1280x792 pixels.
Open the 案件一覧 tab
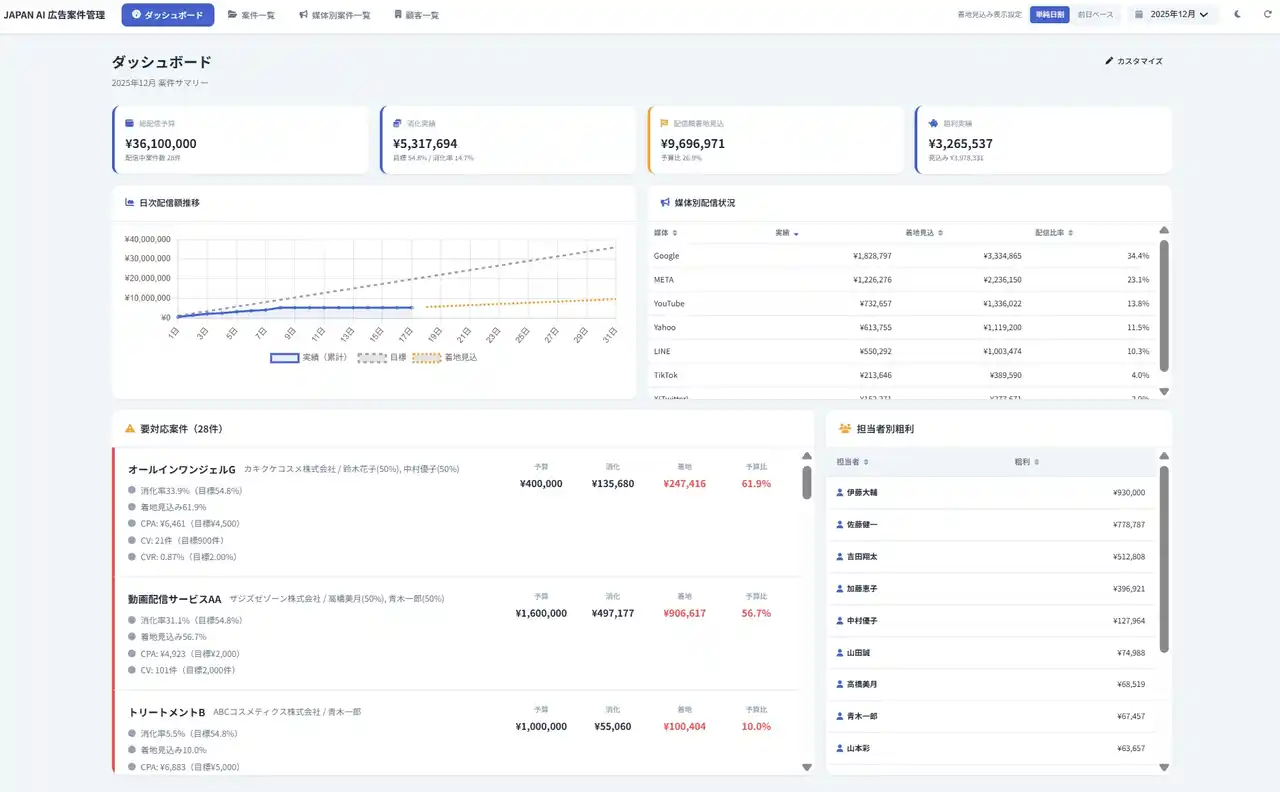[251, 15]
